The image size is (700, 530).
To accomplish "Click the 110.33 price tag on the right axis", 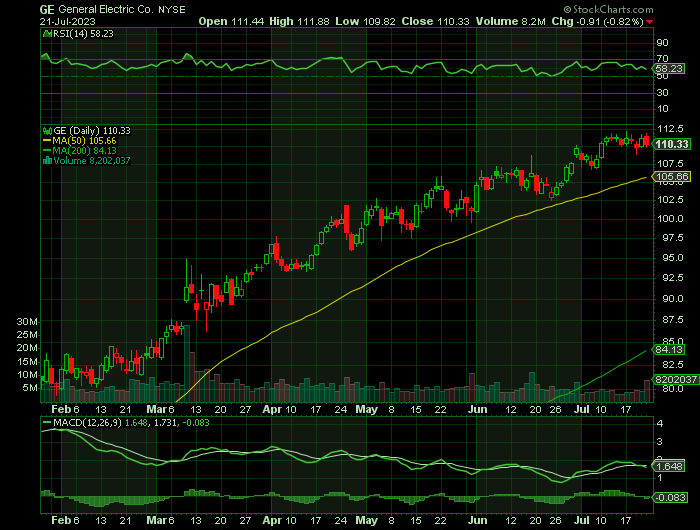I will point(672,144).
